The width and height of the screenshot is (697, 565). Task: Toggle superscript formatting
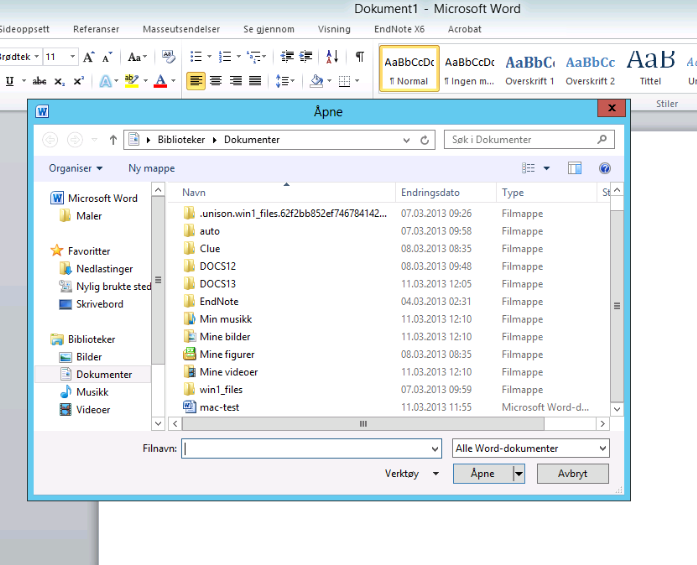tap(79, 81)
